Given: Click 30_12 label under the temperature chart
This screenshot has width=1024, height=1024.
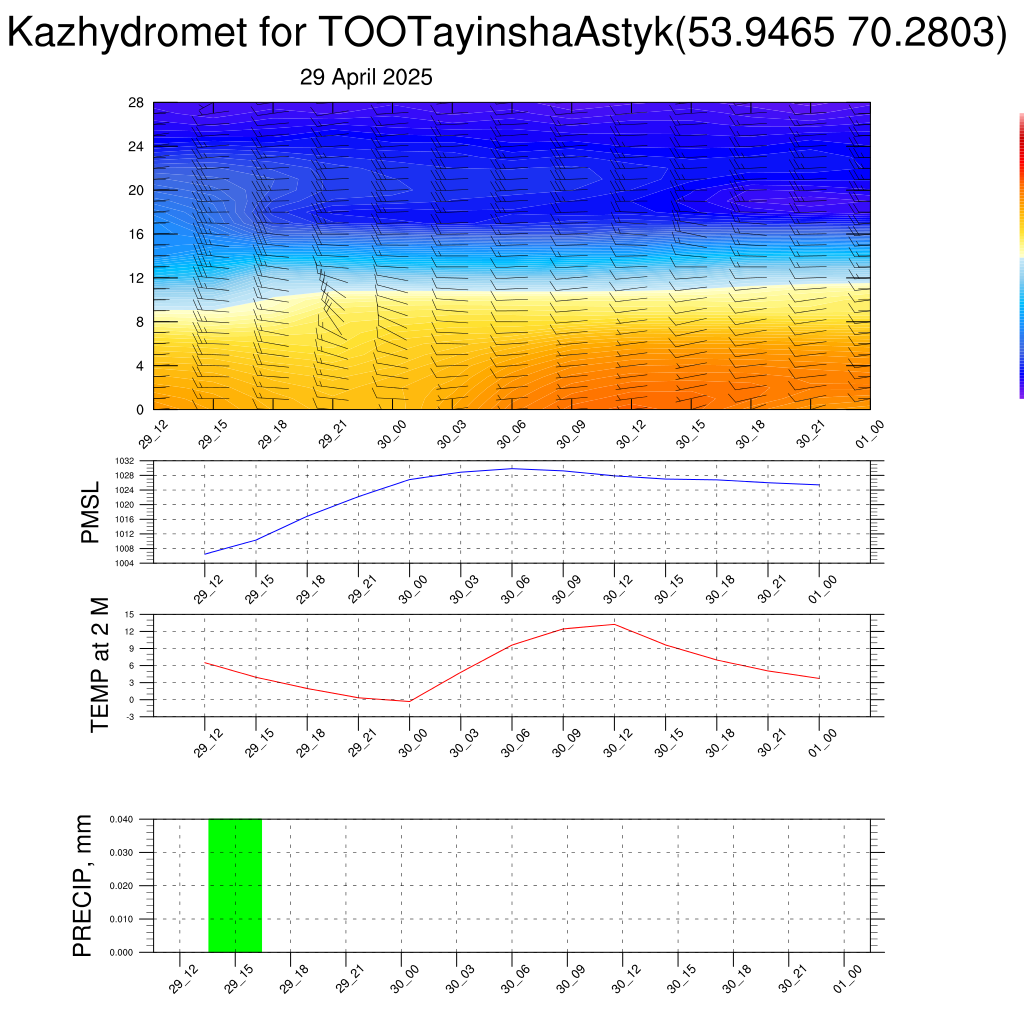Looking at the screenshot, I should (618, 743).
